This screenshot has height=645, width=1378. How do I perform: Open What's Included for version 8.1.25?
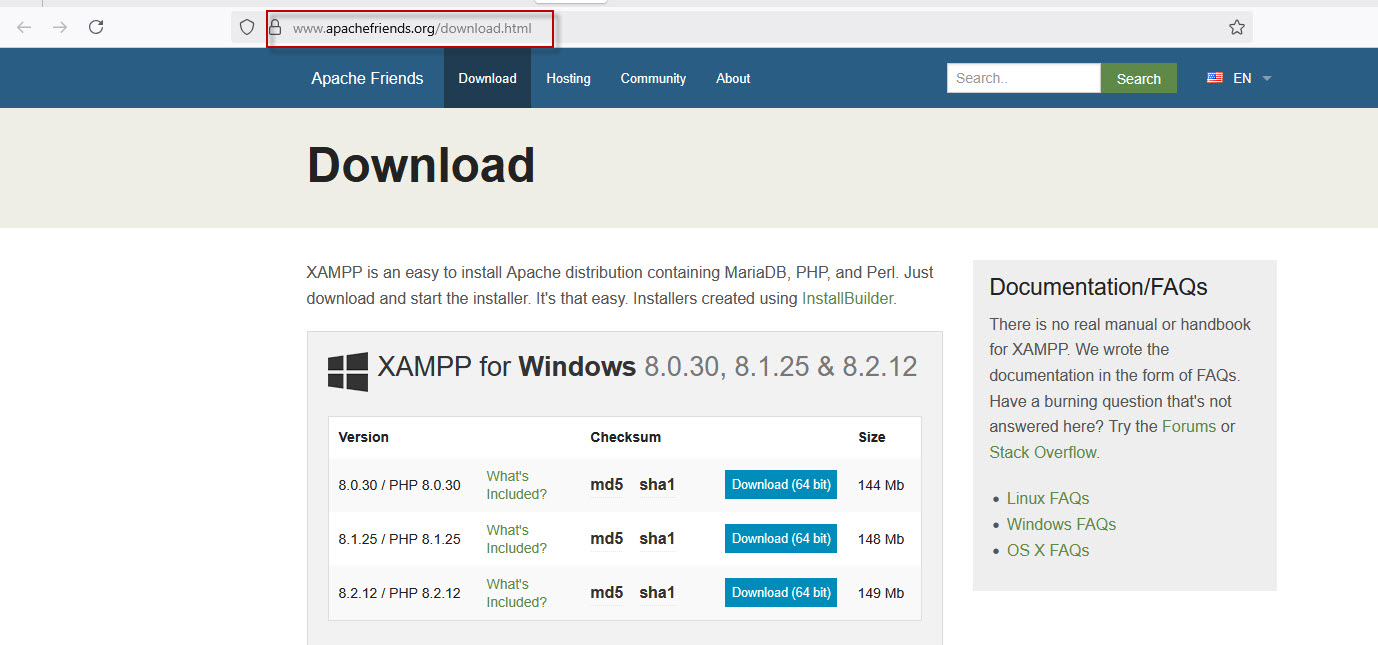coord(517,539)
